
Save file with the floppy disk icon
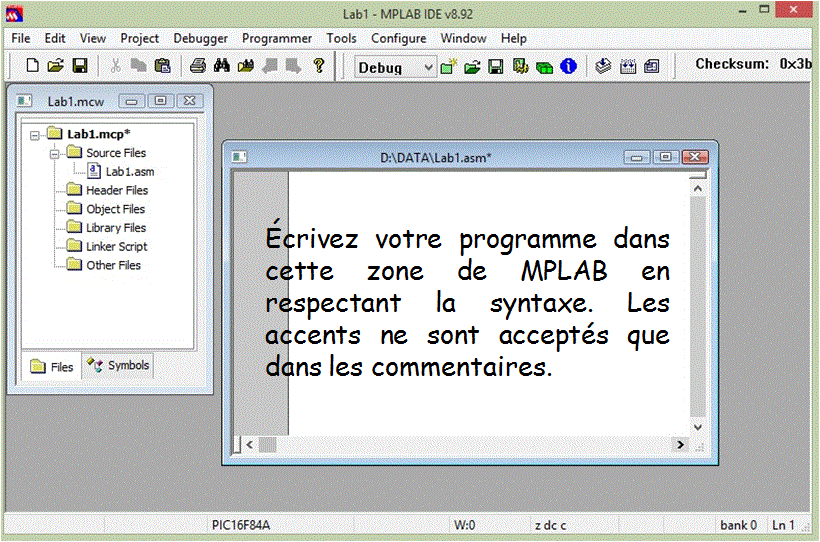point(79,65)
